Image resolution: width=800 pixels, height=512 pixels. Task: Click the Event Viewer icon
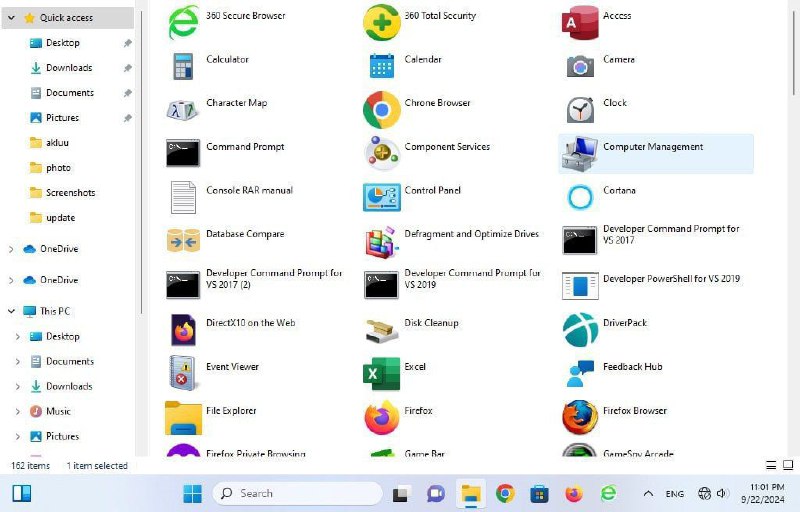coord(183,373)
